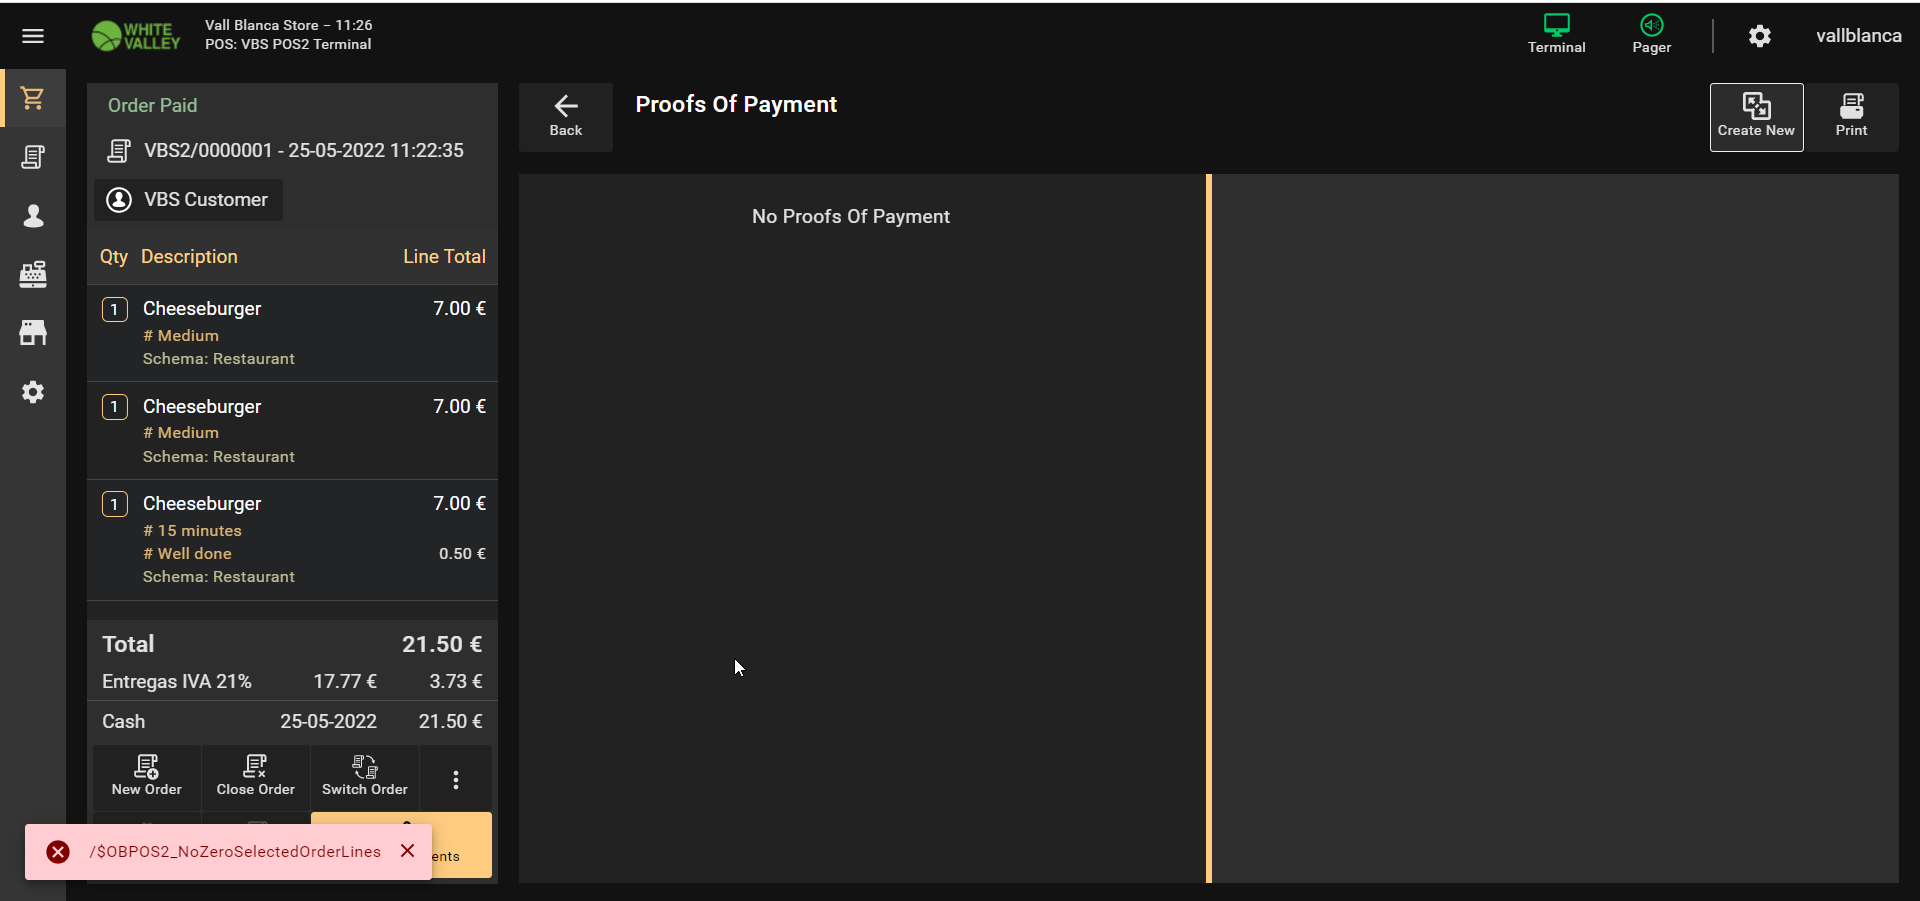This screenshot has width=1920, height=901.
Task: Click the Close Order button
Action: [256, 776]
